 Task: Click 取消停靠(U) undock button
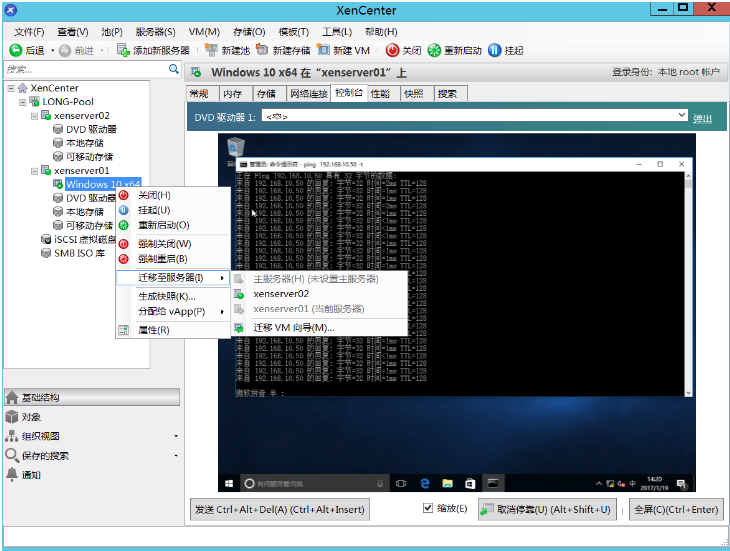tap(548, 510)
